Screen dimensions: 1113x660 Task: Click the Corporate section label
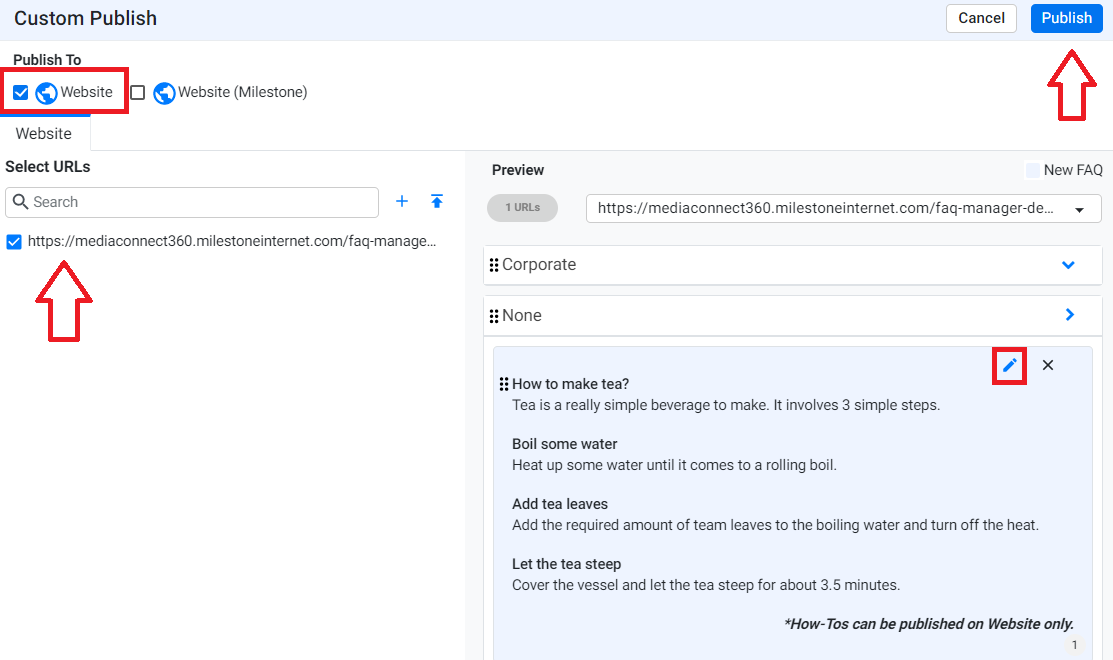(539, 265)
